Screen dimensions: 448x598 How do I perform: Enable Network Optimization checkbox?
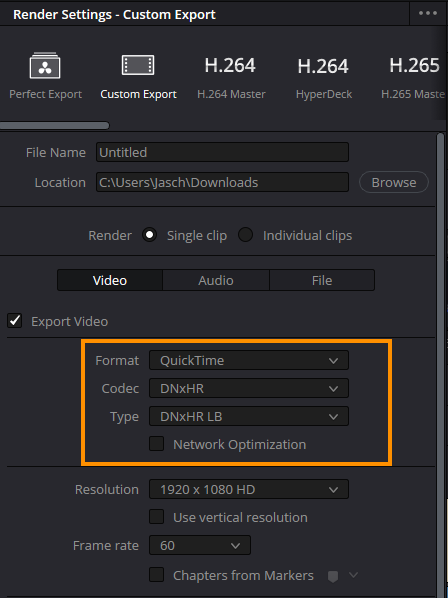pyautogui.click(x=156, y=444)
